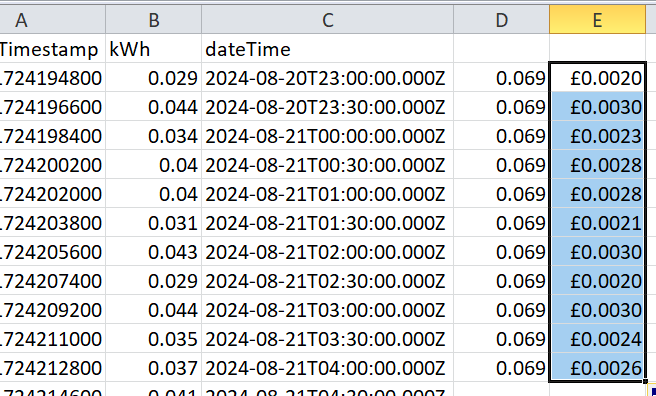The image size is (656, 396).
Task: Click timestamp cell ending 724209200
Action: point(52,310)
